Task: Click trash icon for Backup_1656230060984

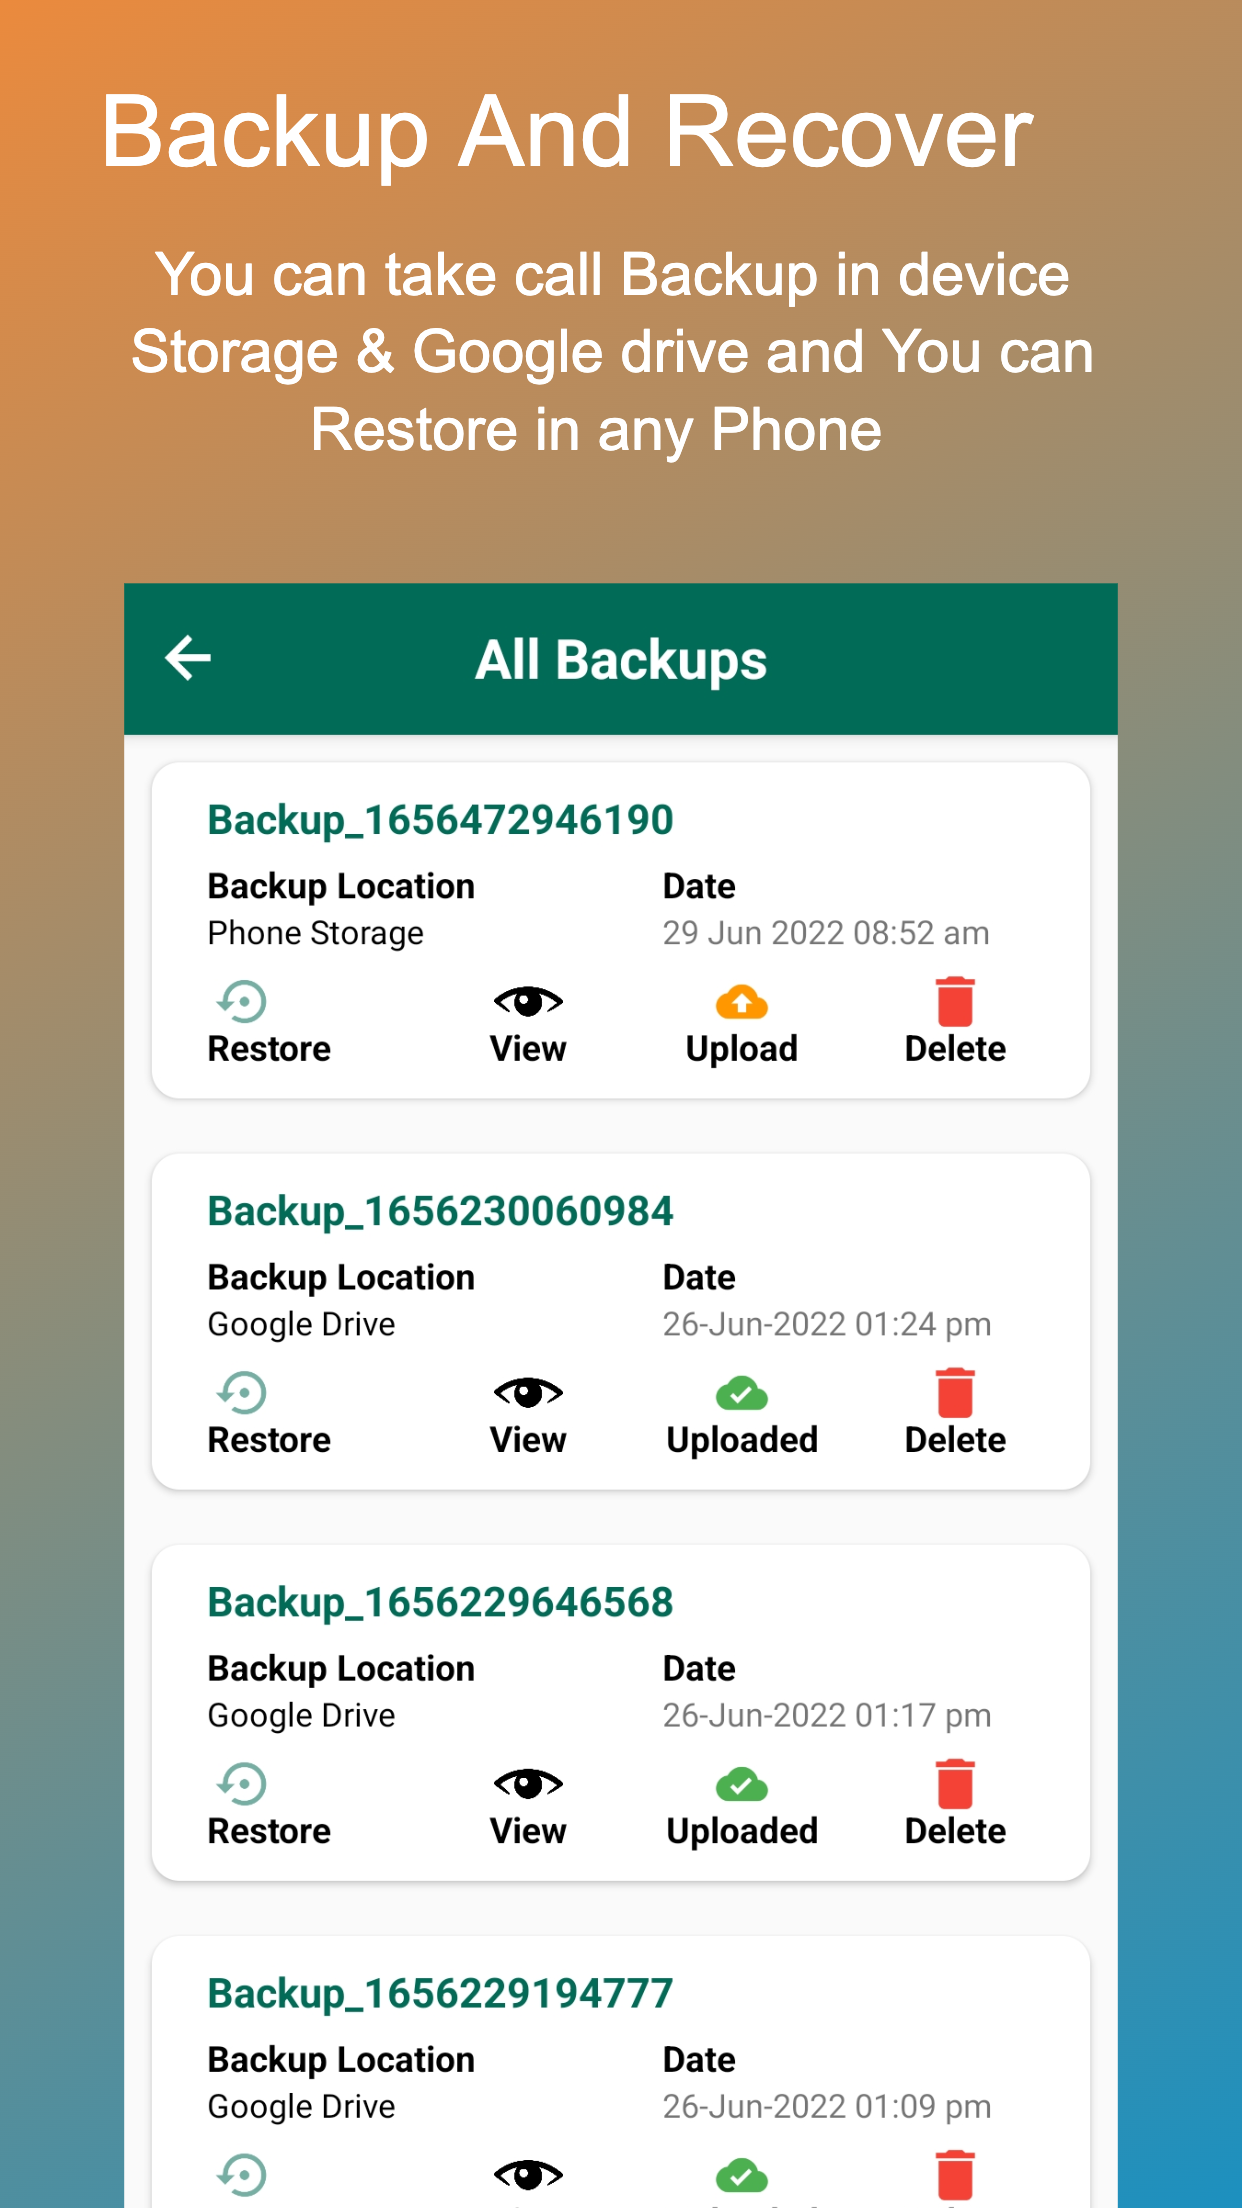Action: tap(955, 1393)
